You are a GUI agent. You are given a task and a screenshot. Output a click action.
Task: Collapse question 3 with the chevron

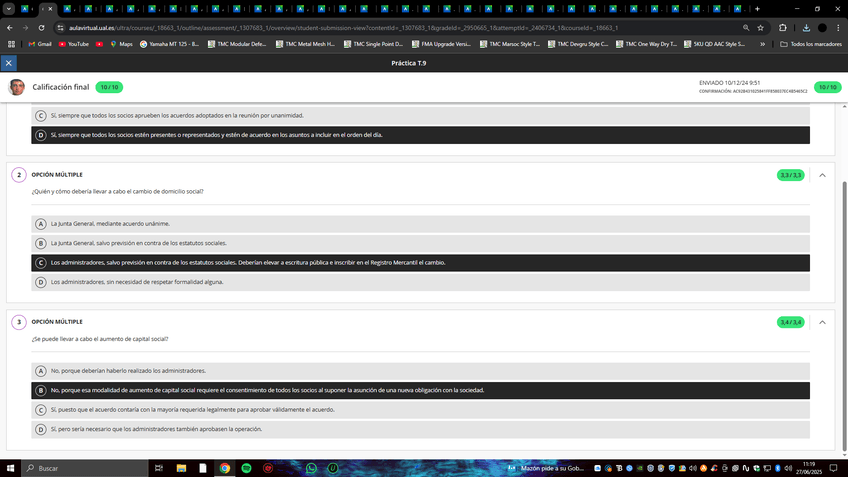coord(822,322)
